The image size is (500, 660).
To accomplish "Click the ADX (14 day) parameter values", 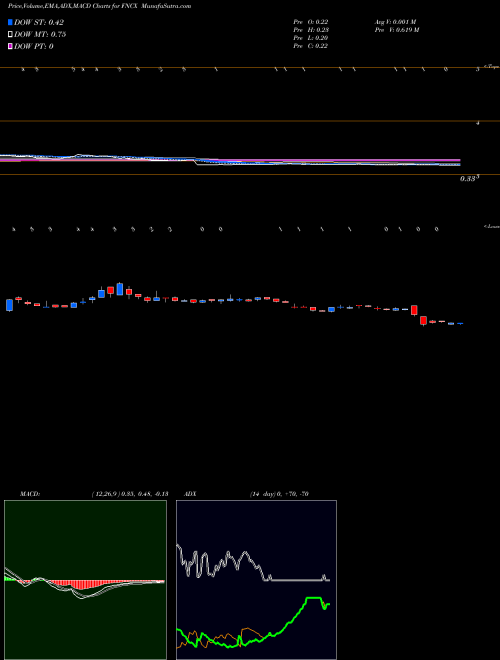I will pos(278,494).
